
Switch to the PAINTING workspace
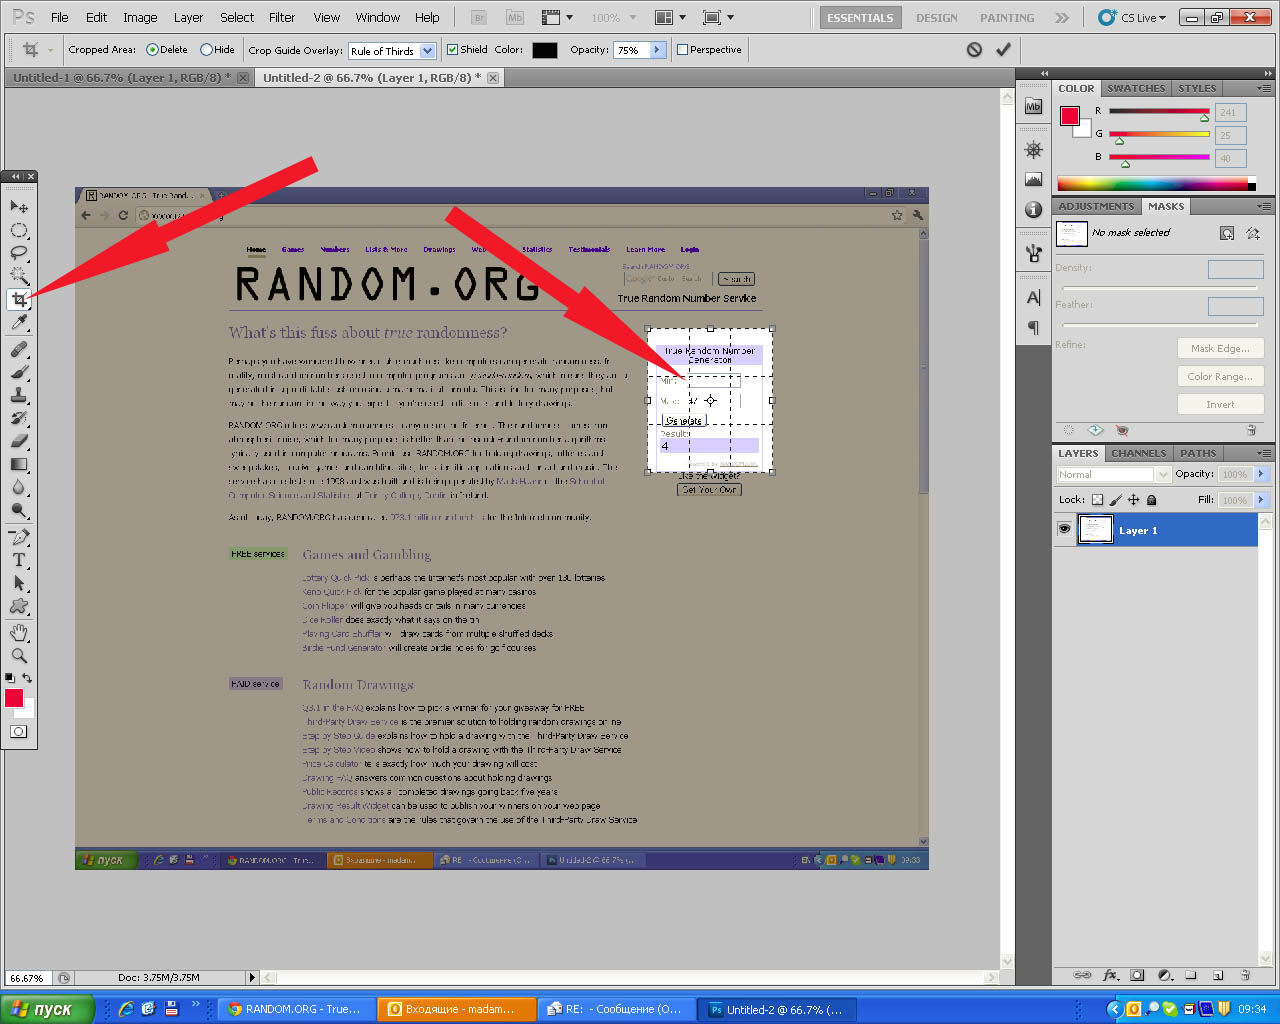point(1007,18)
